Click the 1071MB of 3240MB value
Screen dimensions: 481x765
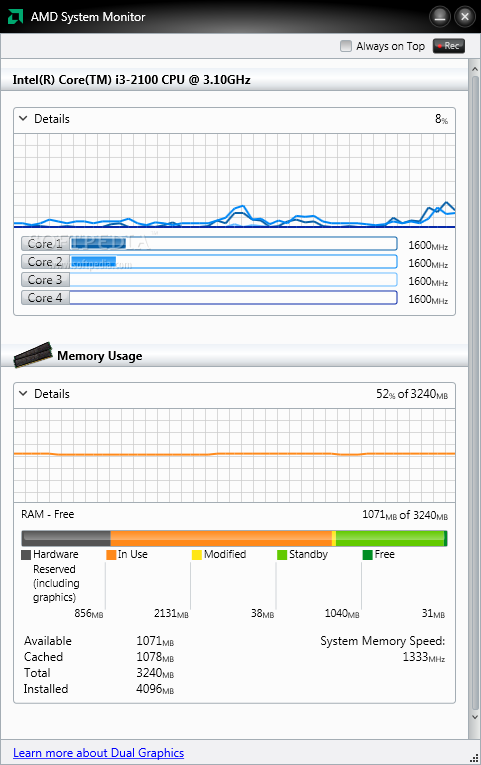405,515
